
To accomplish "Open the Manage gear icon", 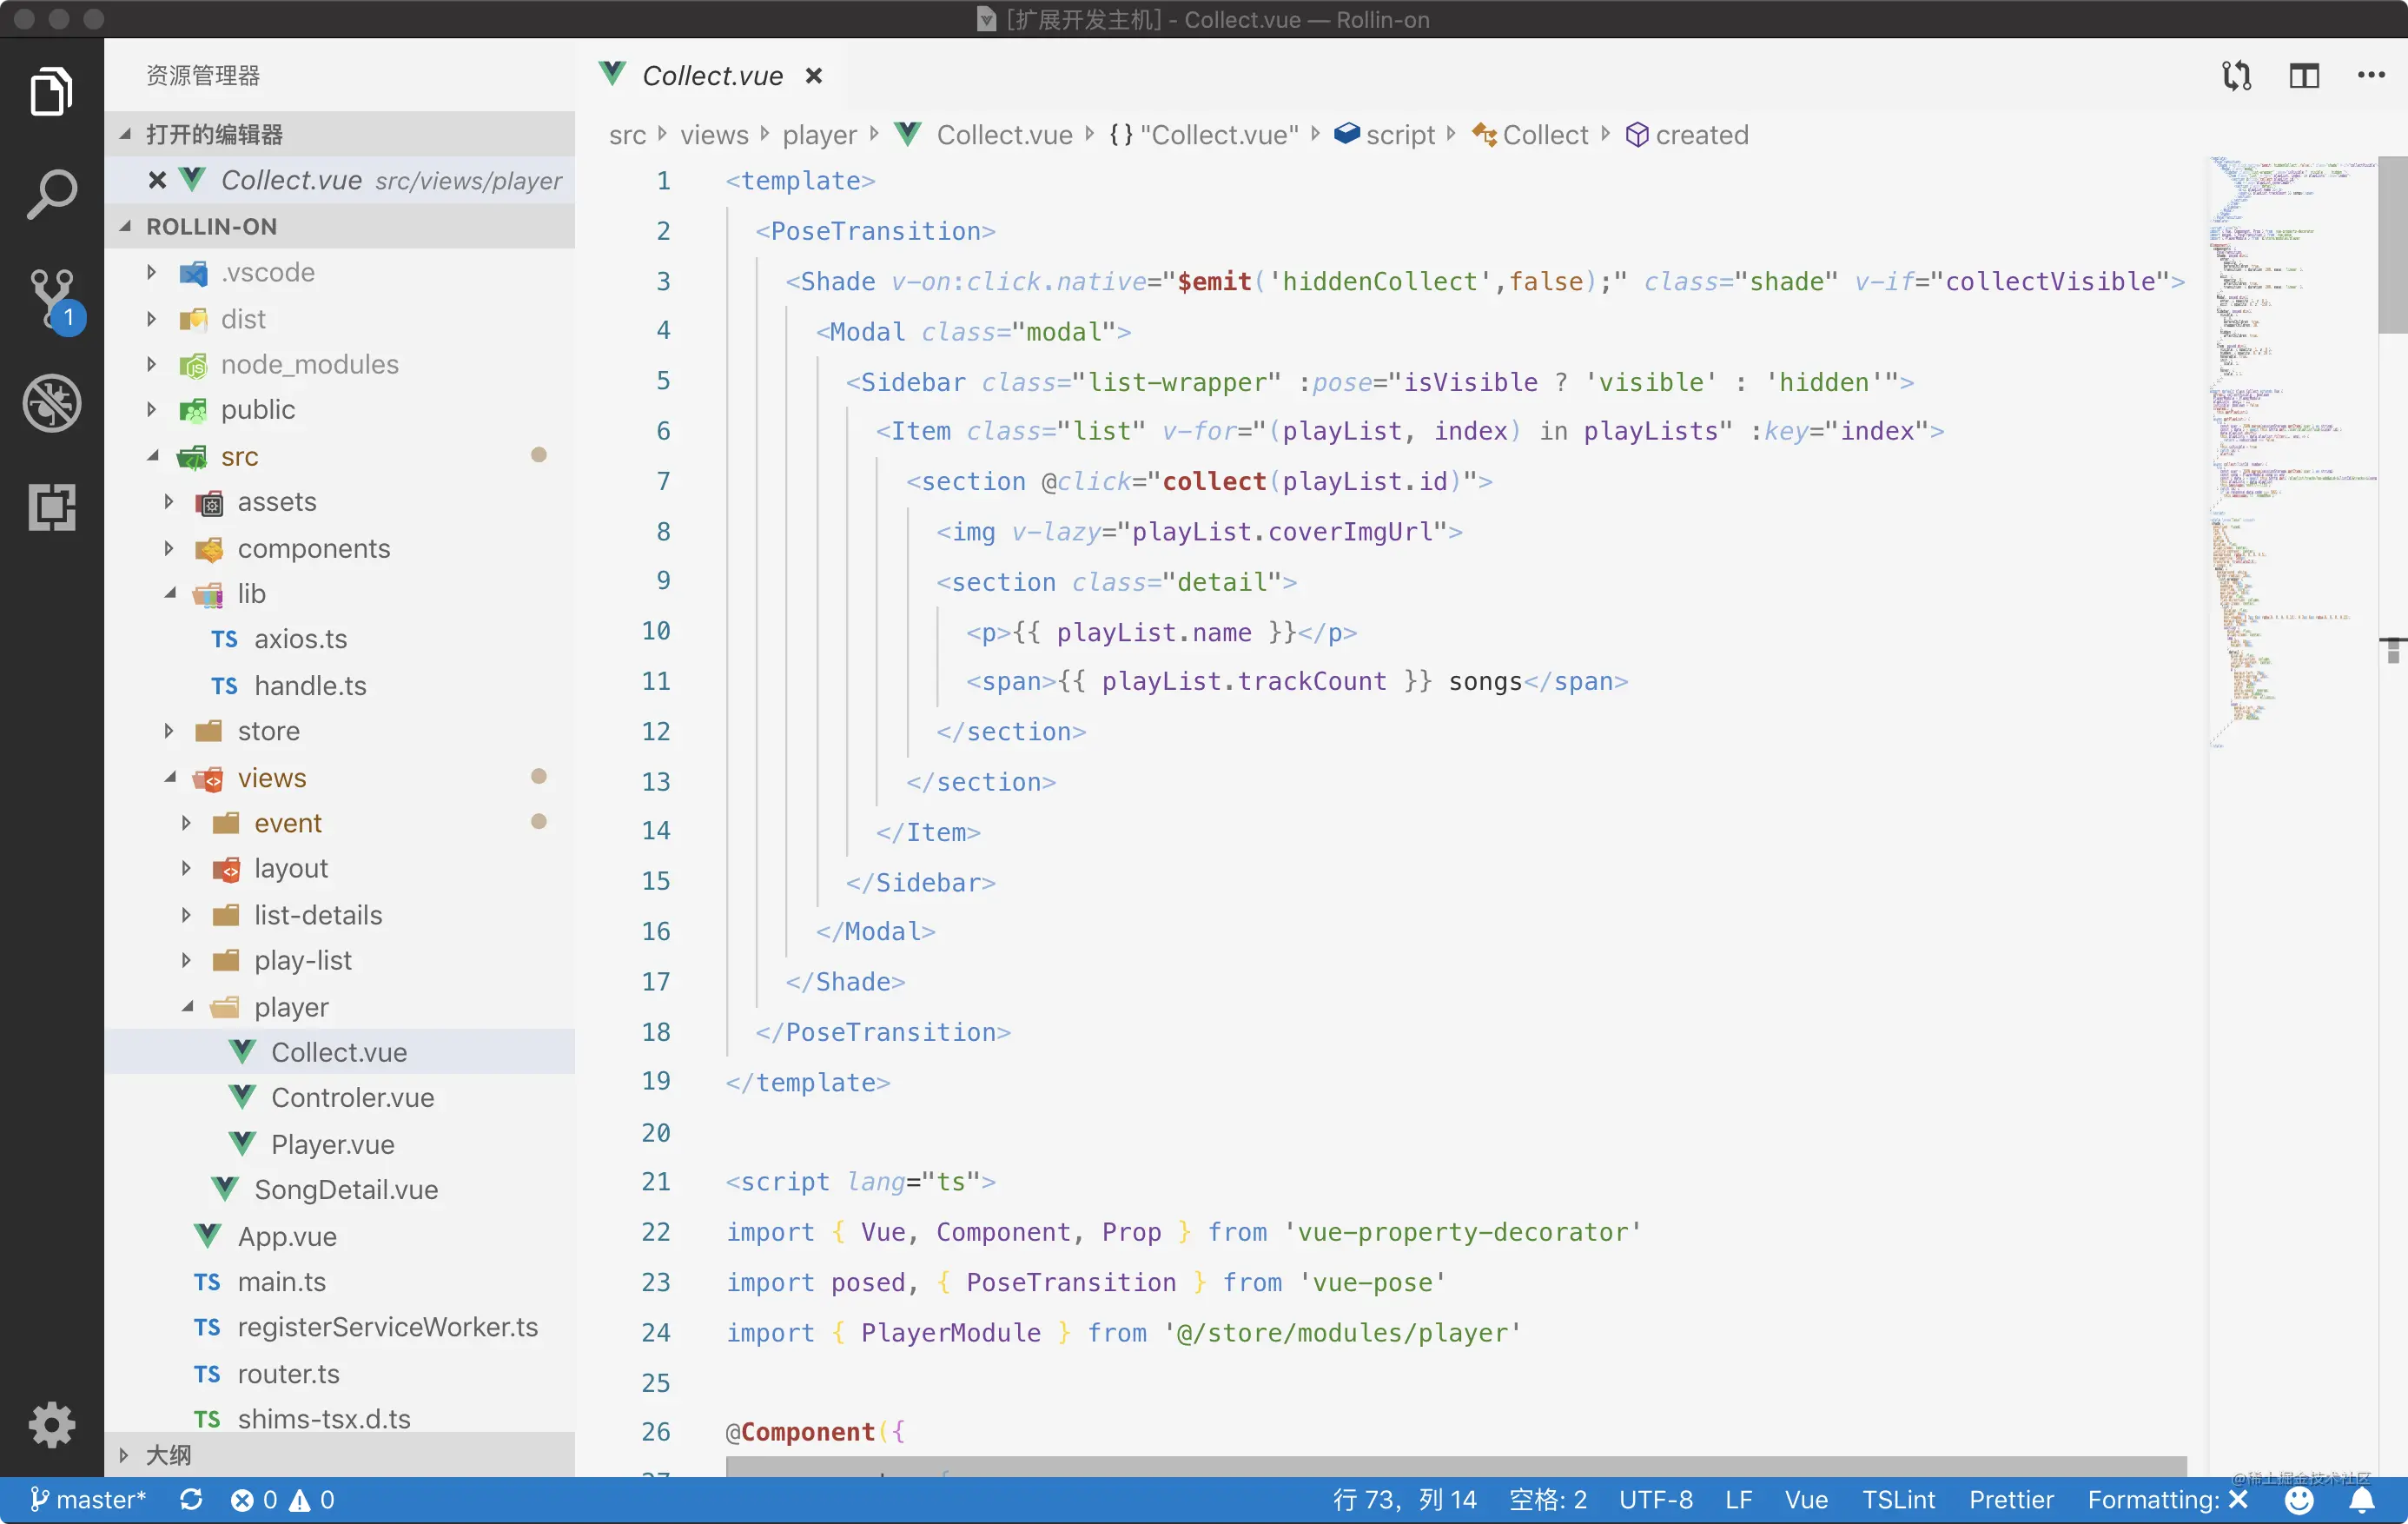I will [51, 1424].
